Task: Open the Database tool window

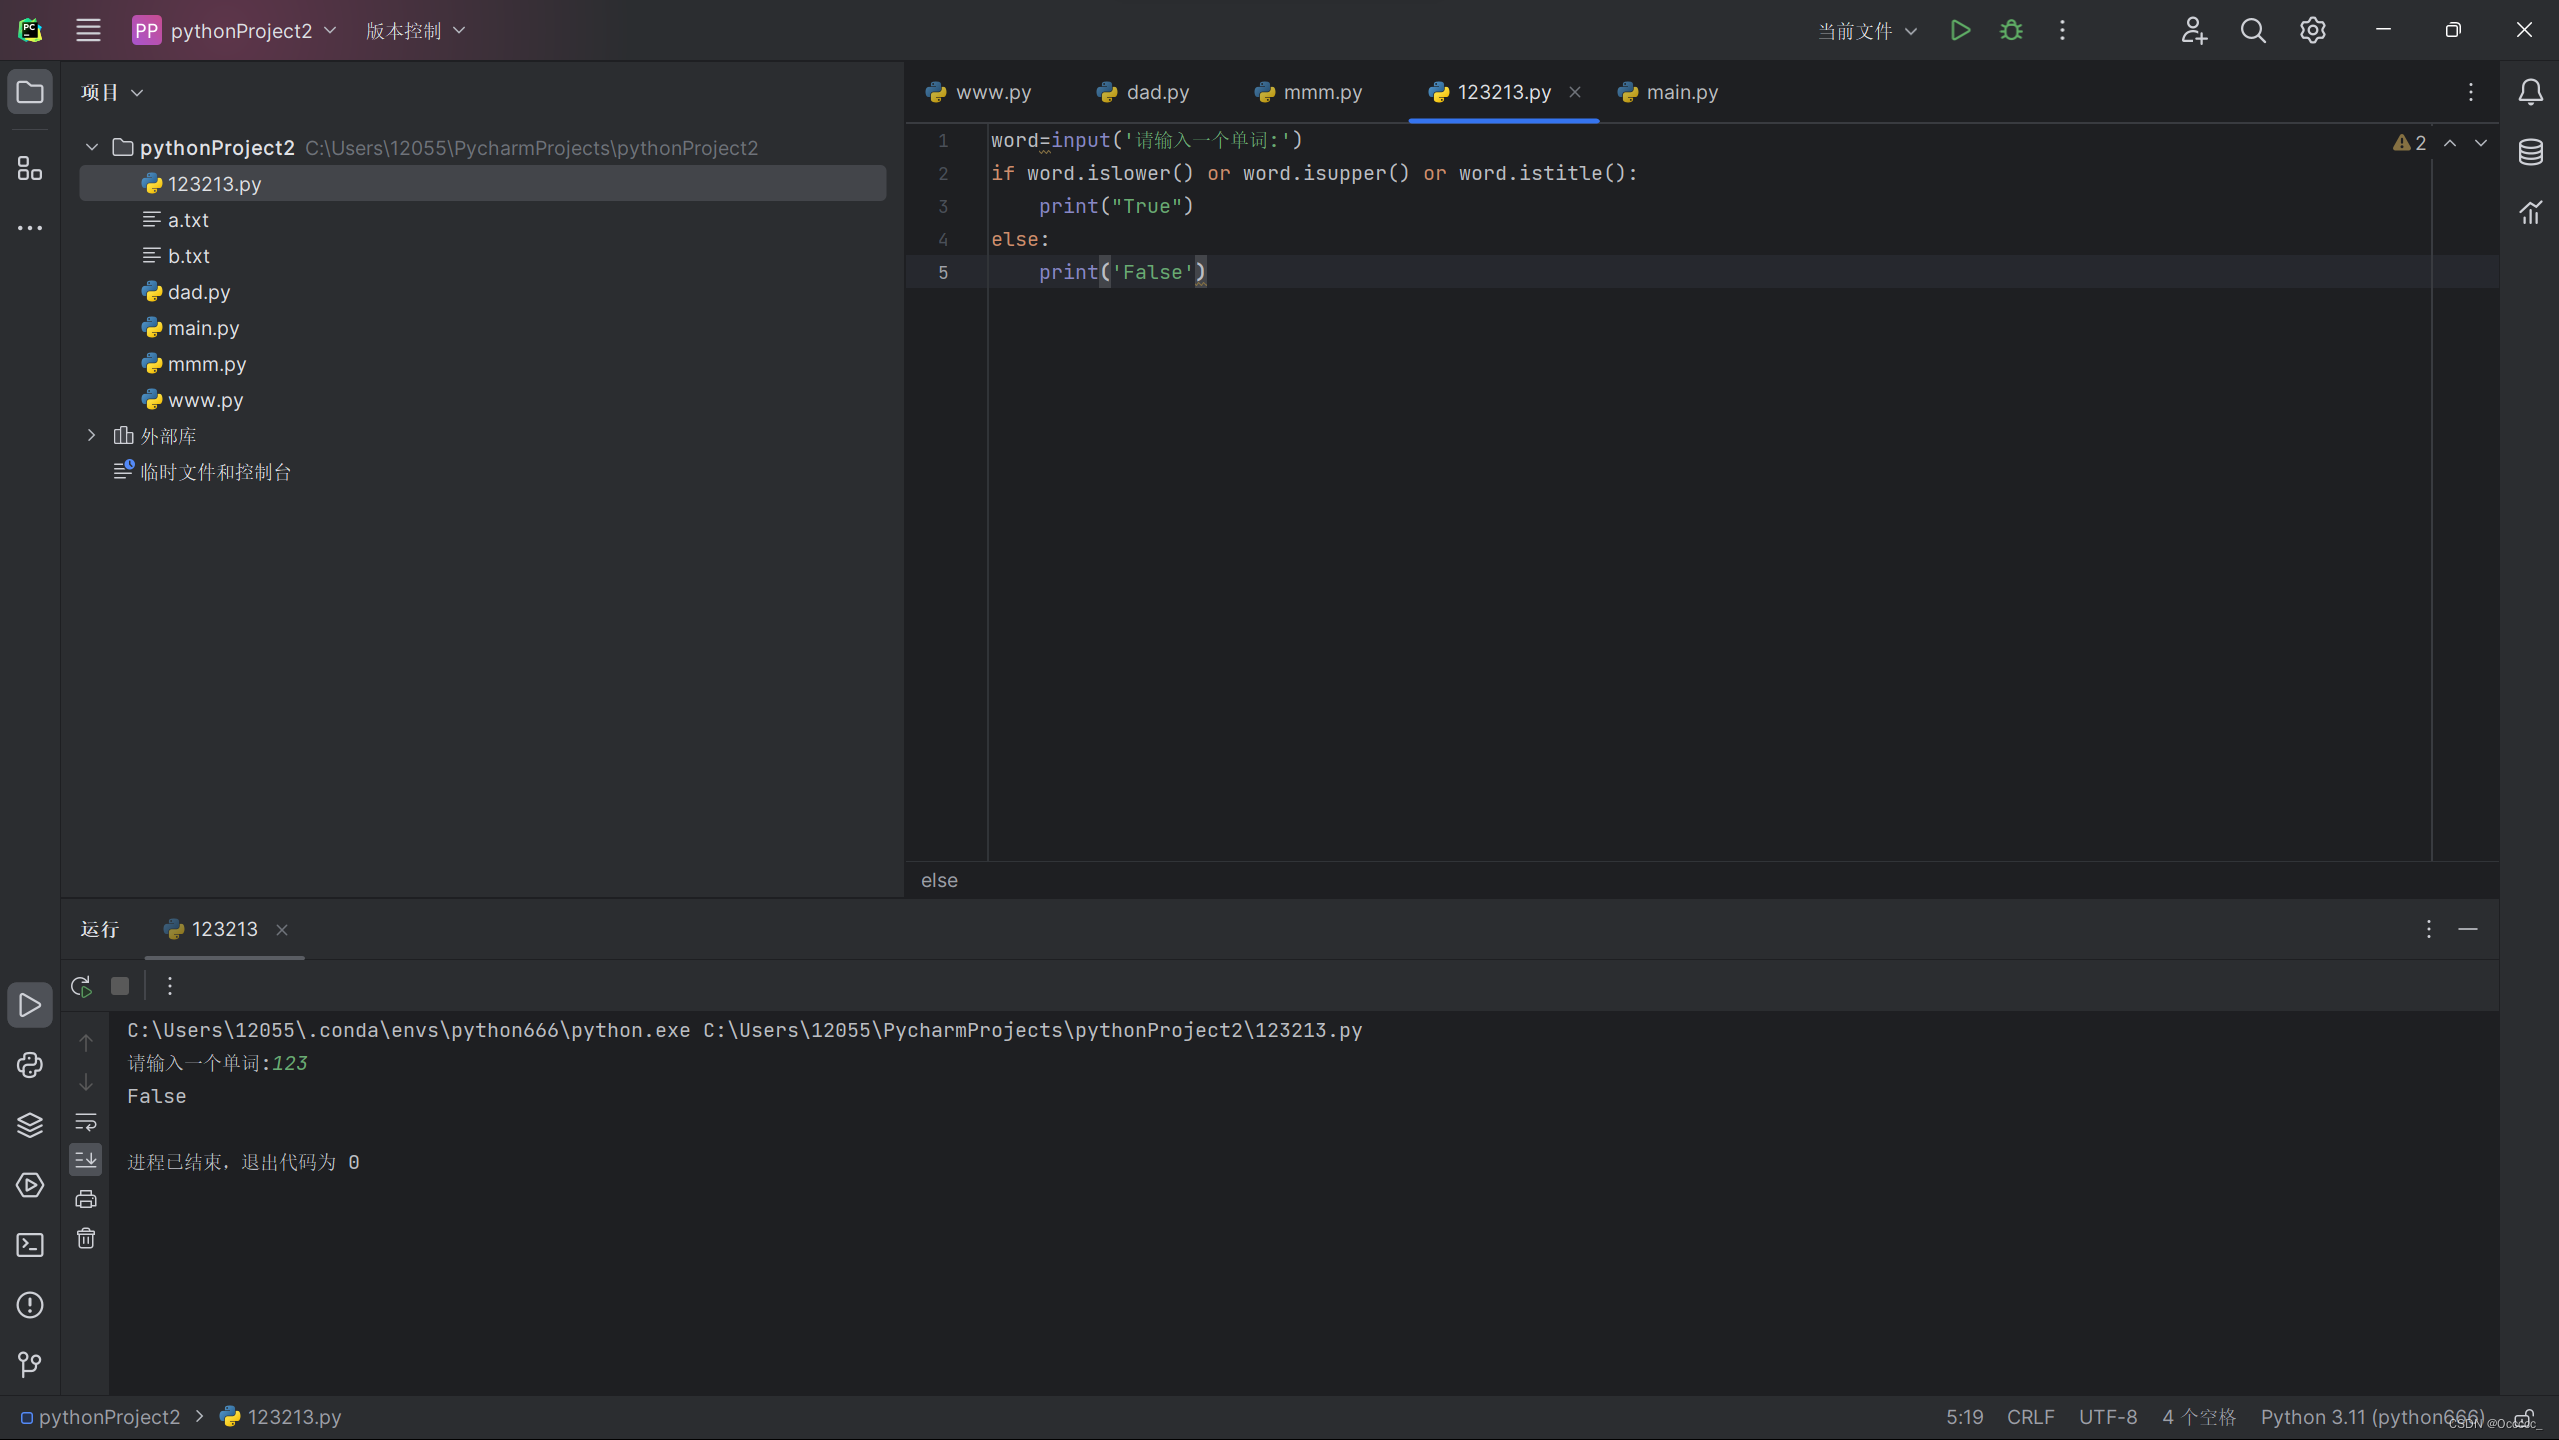Action: 2530,152
